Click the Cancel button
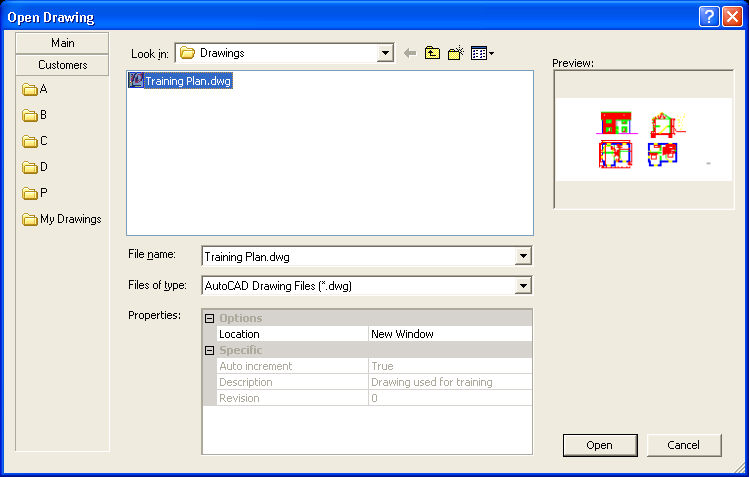Screen dimensions: 749x477 (x=684, y=445)
